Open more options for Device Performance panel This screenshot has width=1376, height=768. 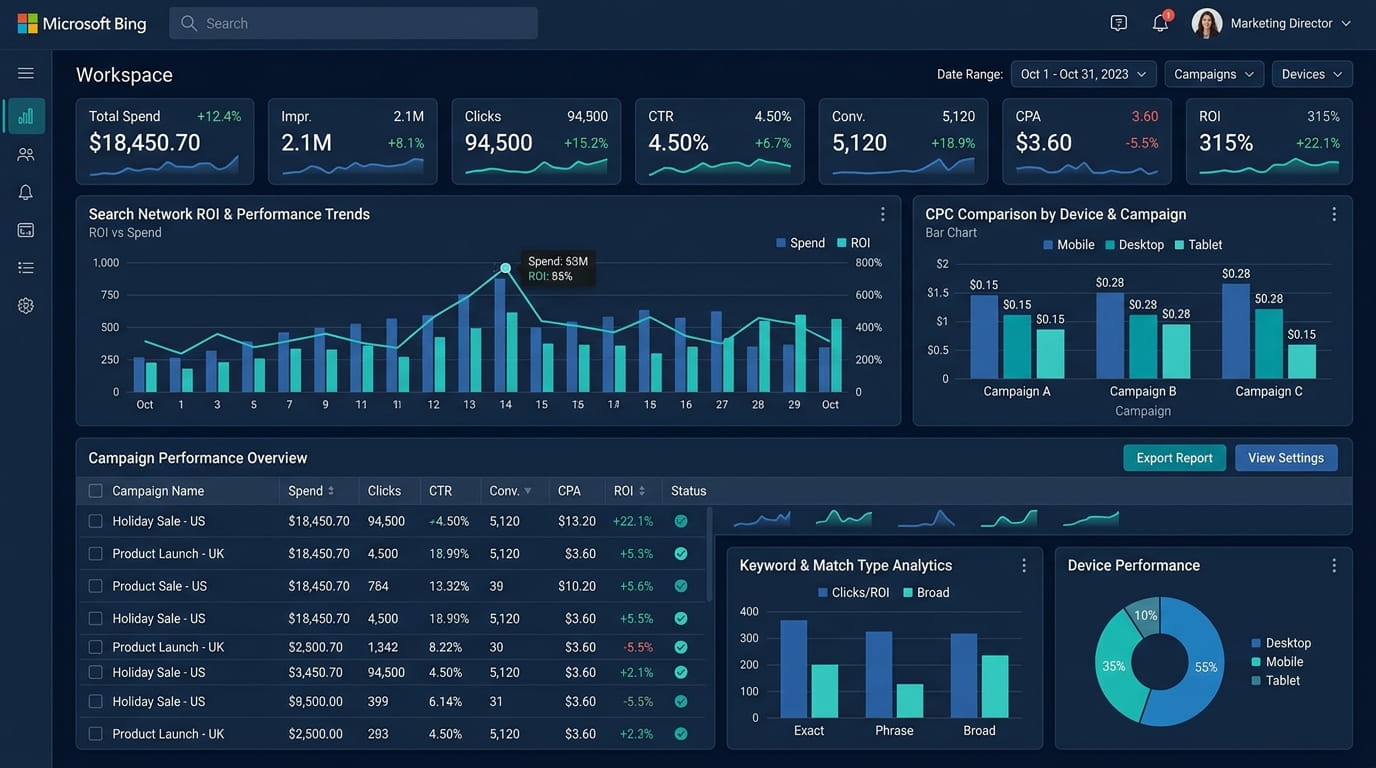point(1333,566)
